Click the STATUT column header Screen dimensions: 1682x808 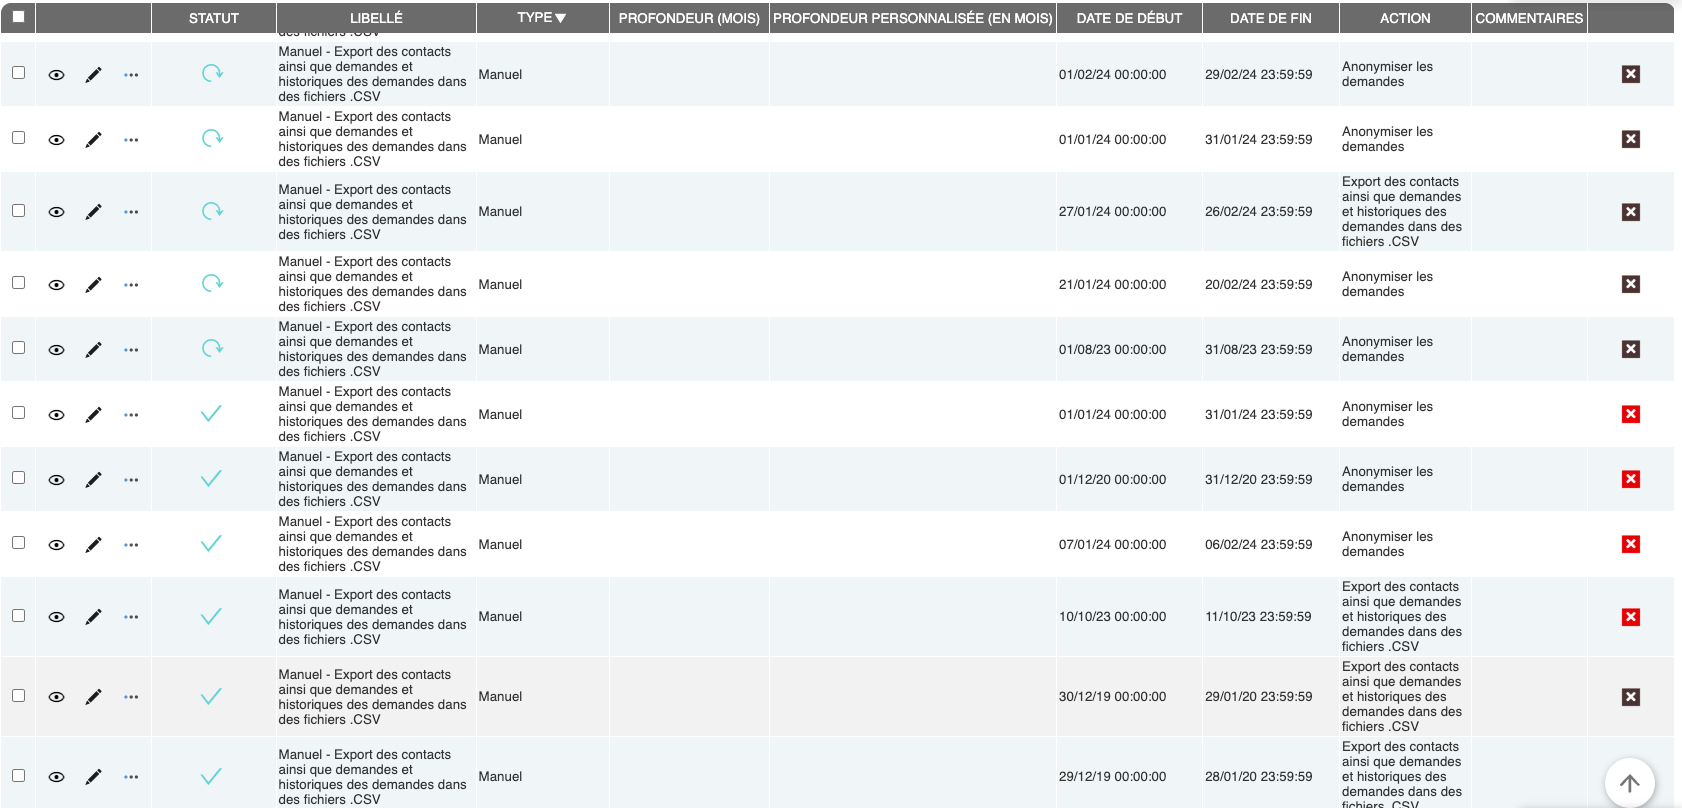pos(213,18)
